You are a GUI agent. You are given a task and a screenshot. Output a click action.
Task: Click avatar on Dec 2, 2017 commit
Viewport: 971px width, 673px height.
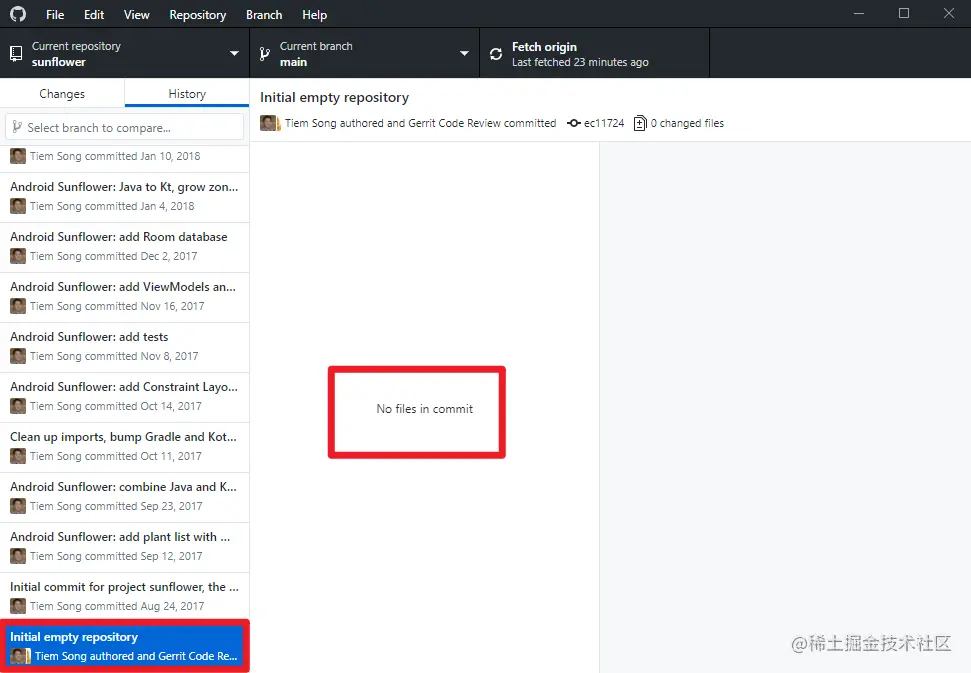tap(18, 256)
